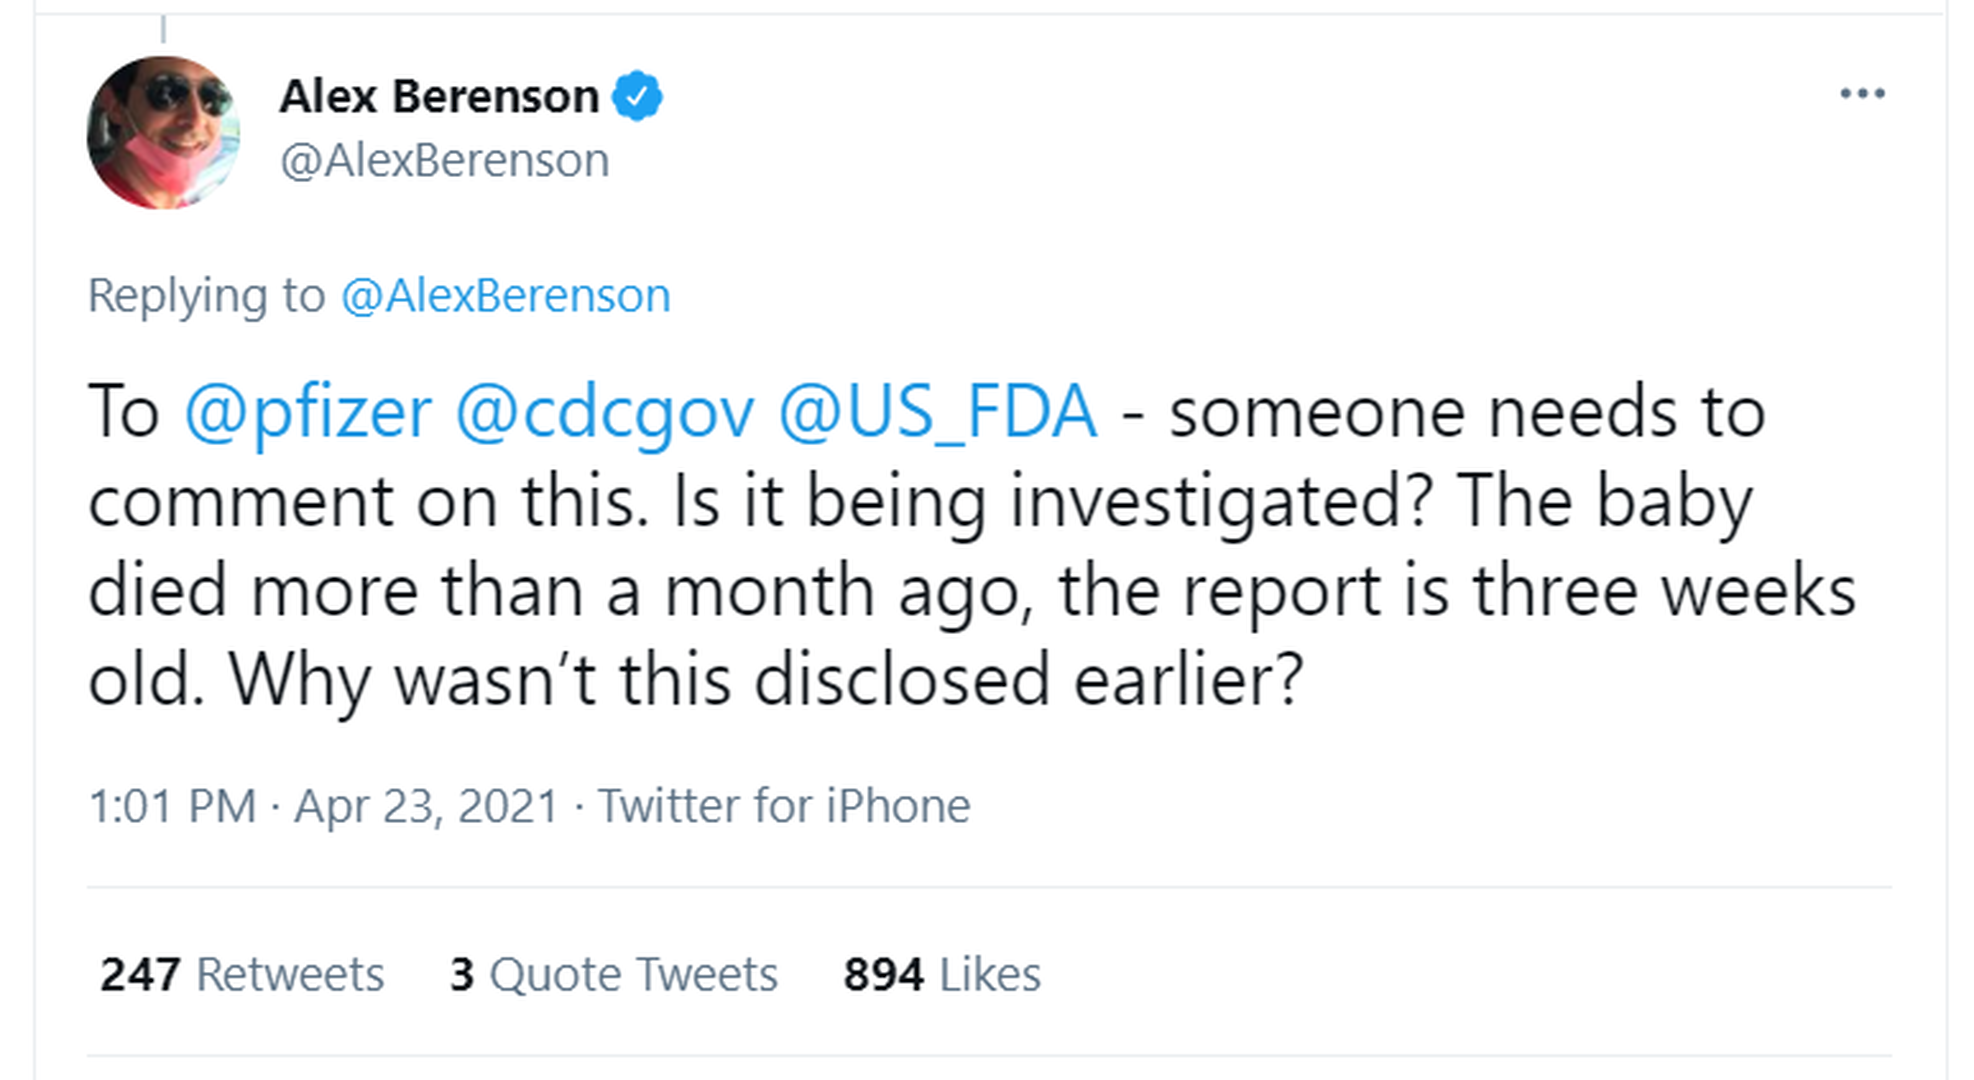The width and height of the screenshot is (1974, 1080).
Task: Click the thread connector line above the avatar
Action: pyautogui.click(x=163, y=30)
